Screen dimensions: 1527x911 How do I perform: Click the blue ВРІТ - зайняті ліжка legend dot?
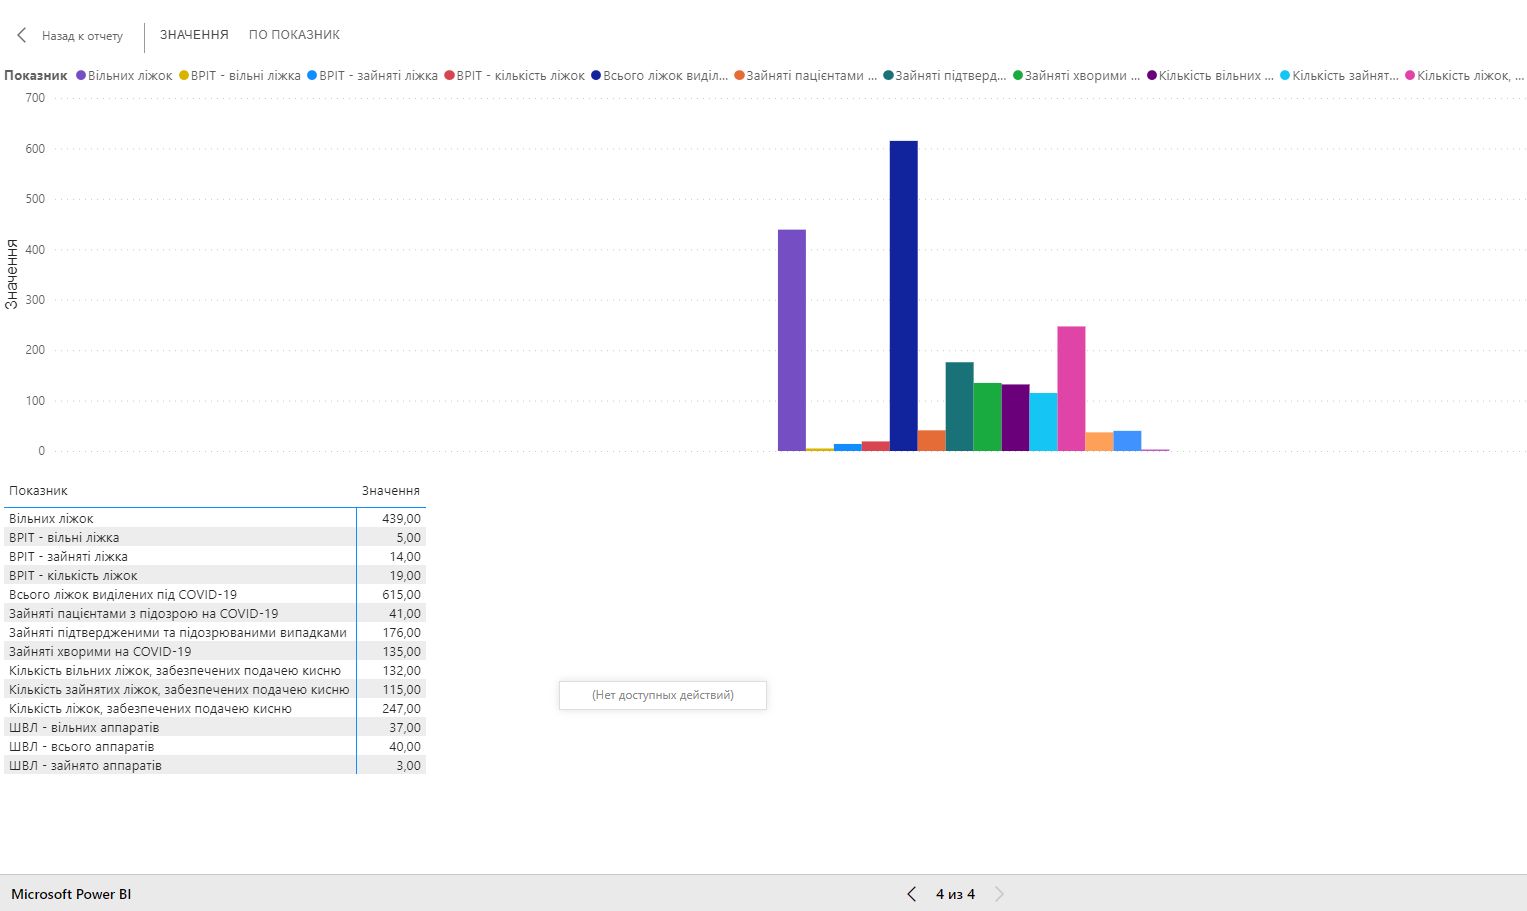(312, 76)
